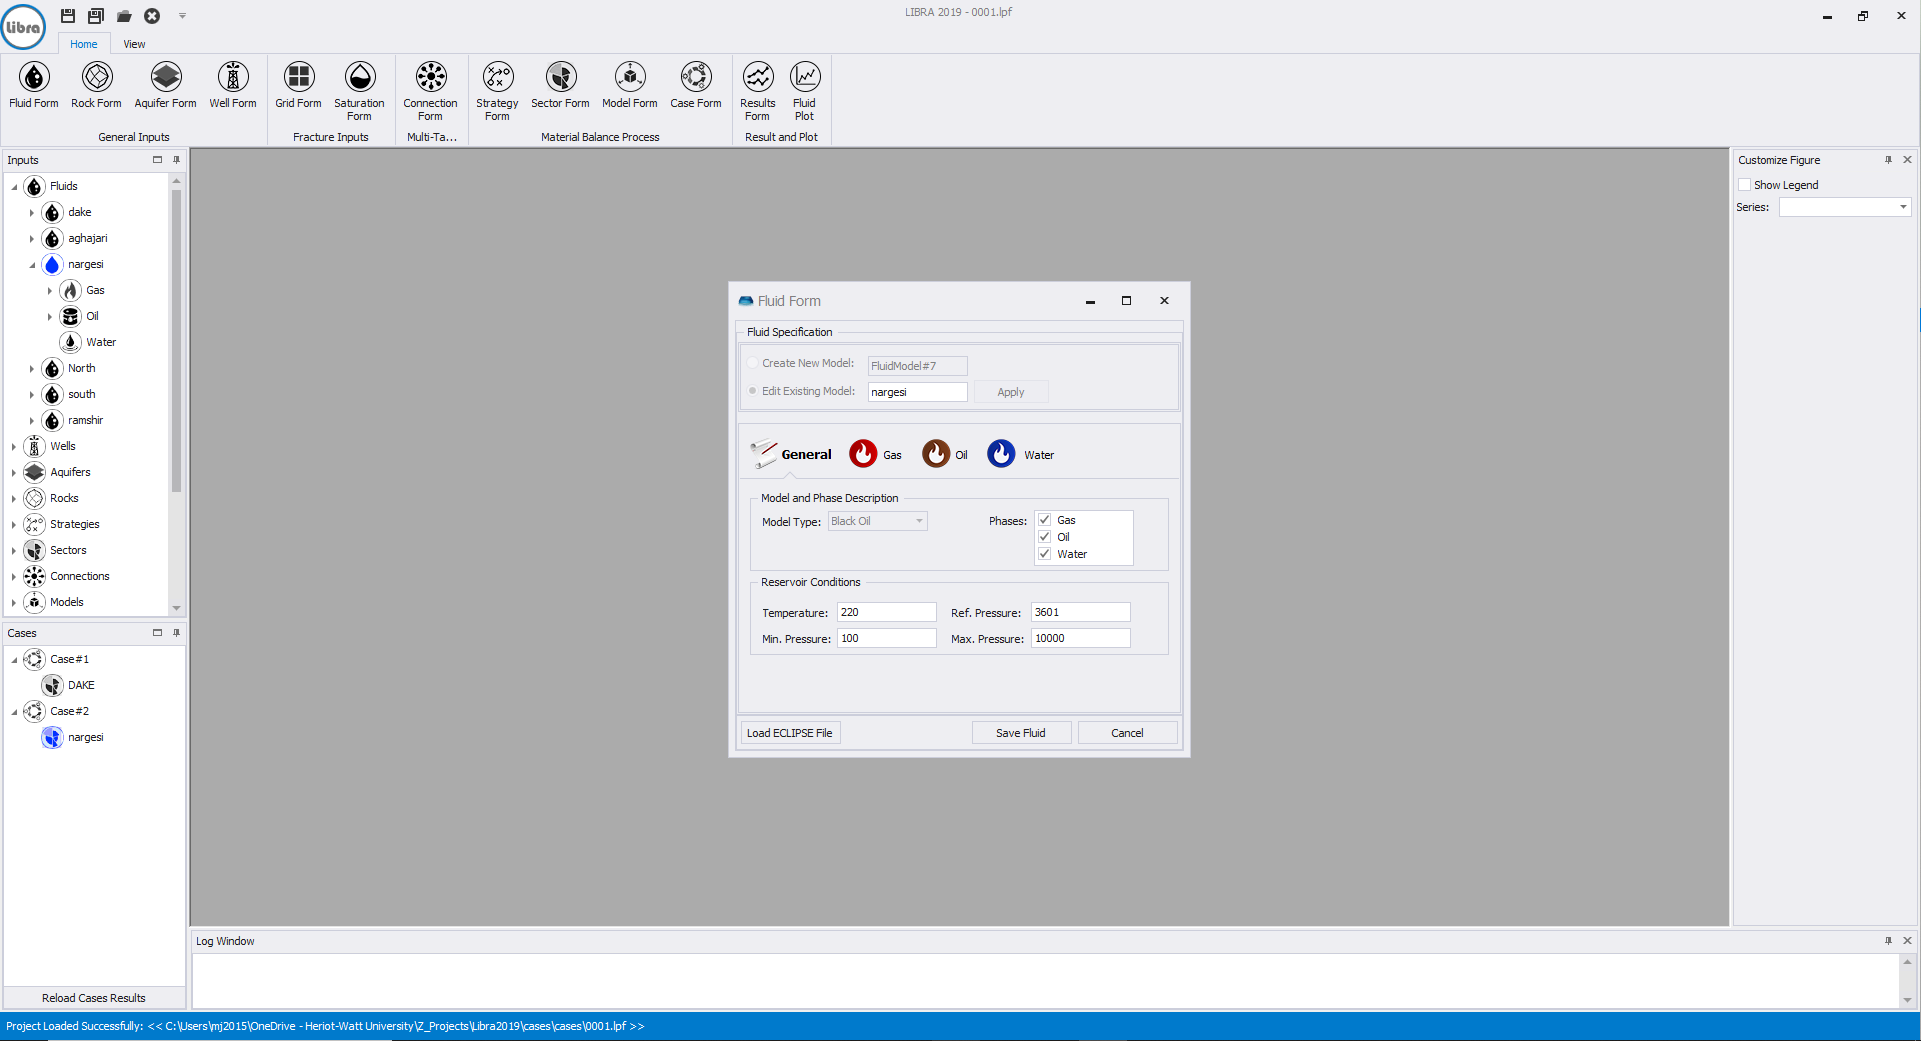
Task: Click the Load ECLIPSE File button
Action: click(x=790, y=732)
